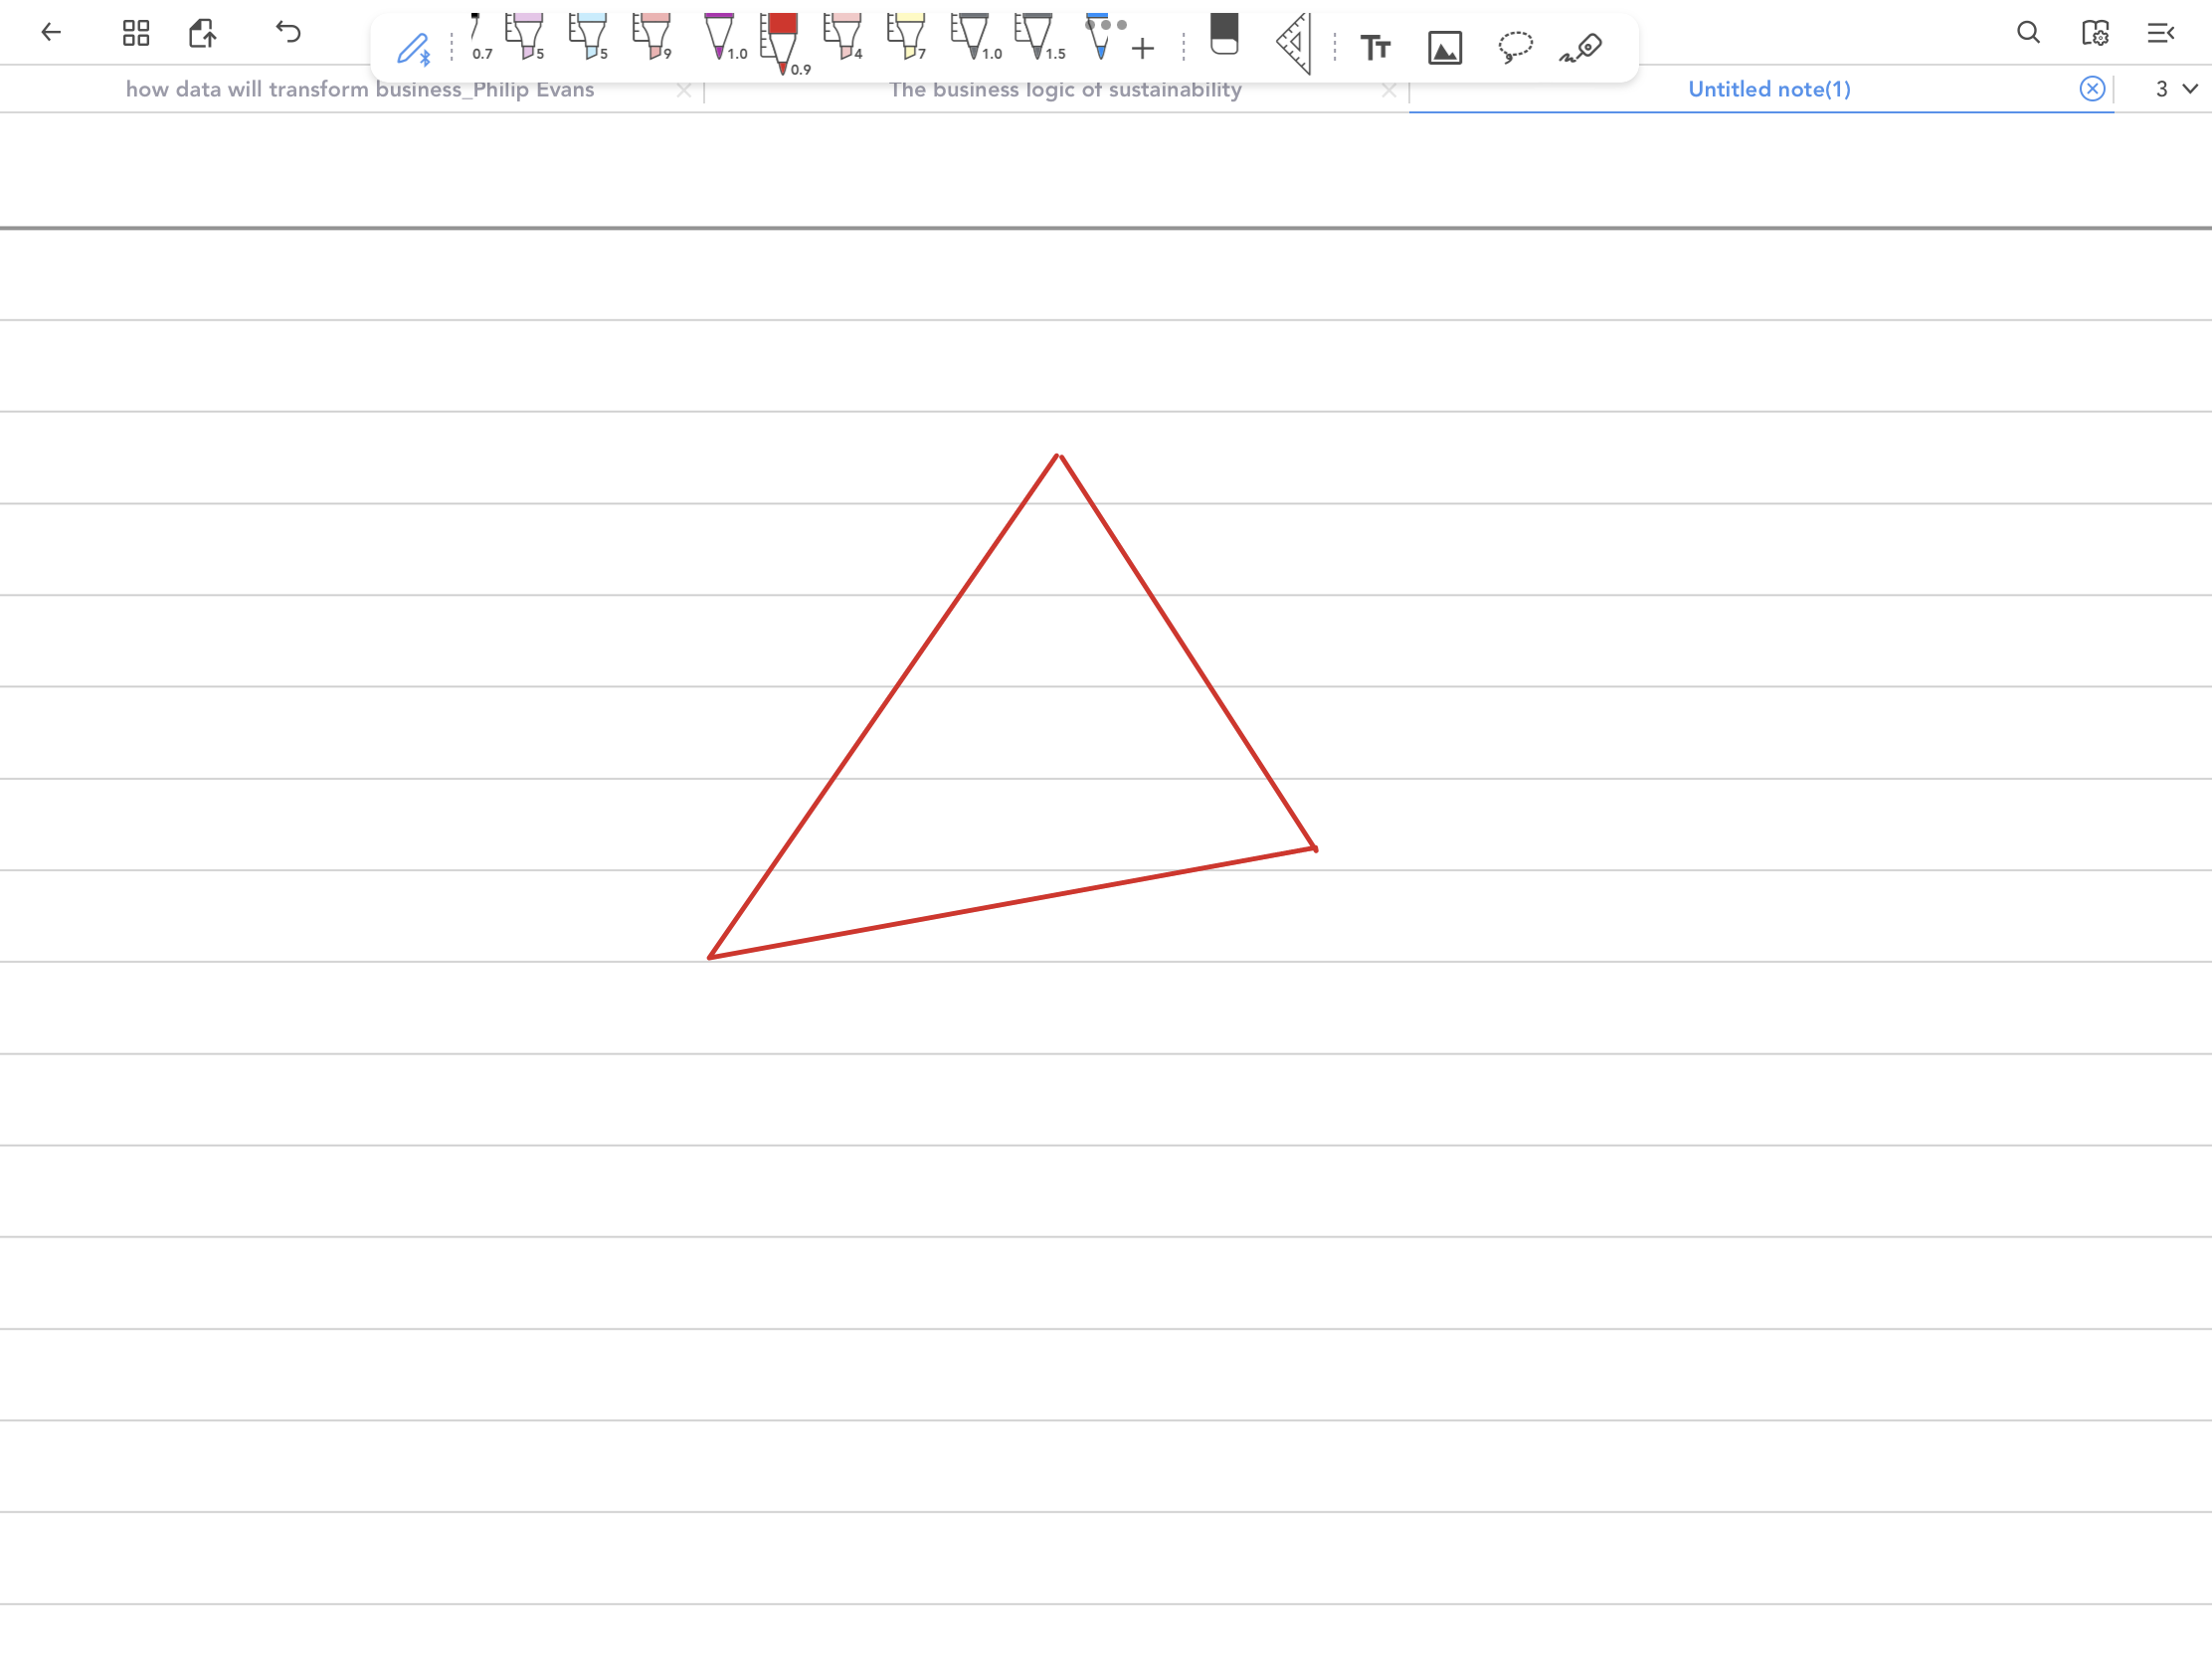Expand the open tabs count dropdown

tap(2176, 89)
